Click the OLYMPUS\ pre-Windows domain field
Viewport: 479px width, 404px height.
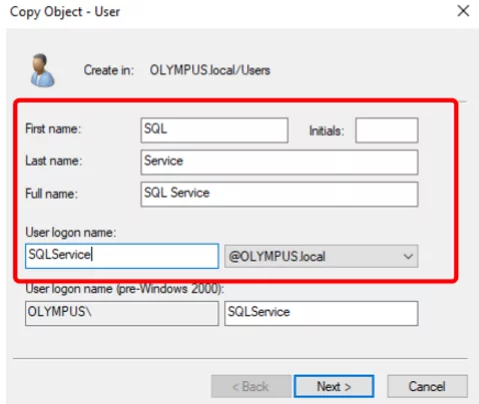coord(122,313)
